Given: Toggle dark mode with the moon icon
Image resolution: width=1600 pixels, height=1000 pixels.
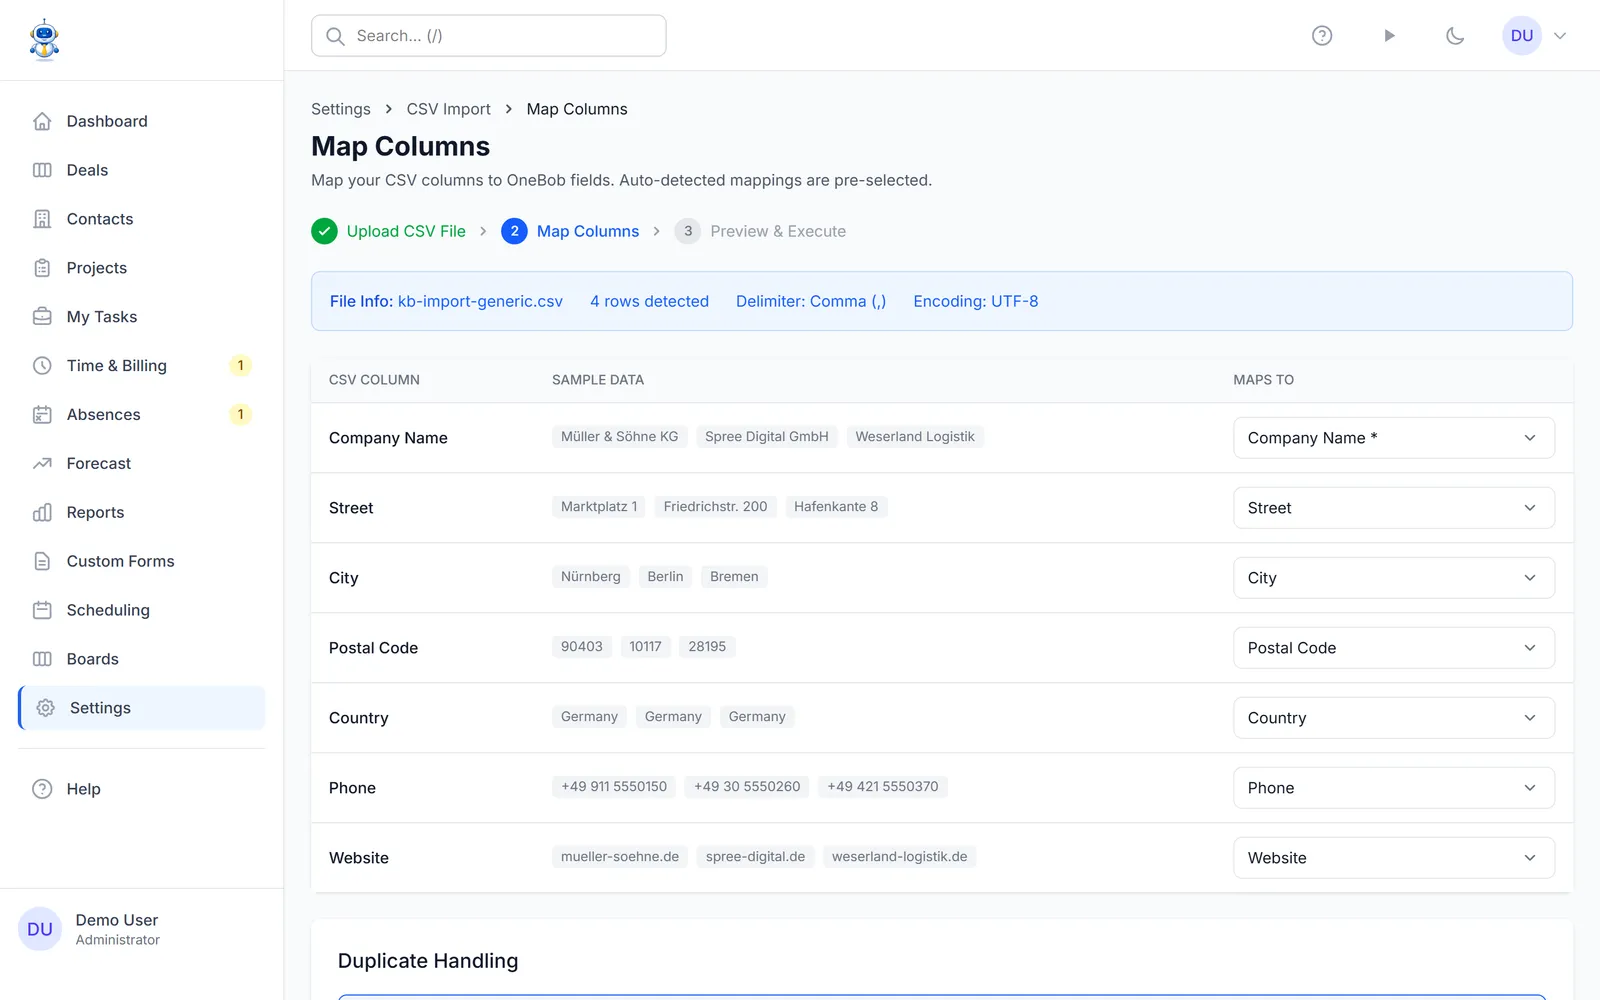Looking at the screenshot, I should 1455,36.
